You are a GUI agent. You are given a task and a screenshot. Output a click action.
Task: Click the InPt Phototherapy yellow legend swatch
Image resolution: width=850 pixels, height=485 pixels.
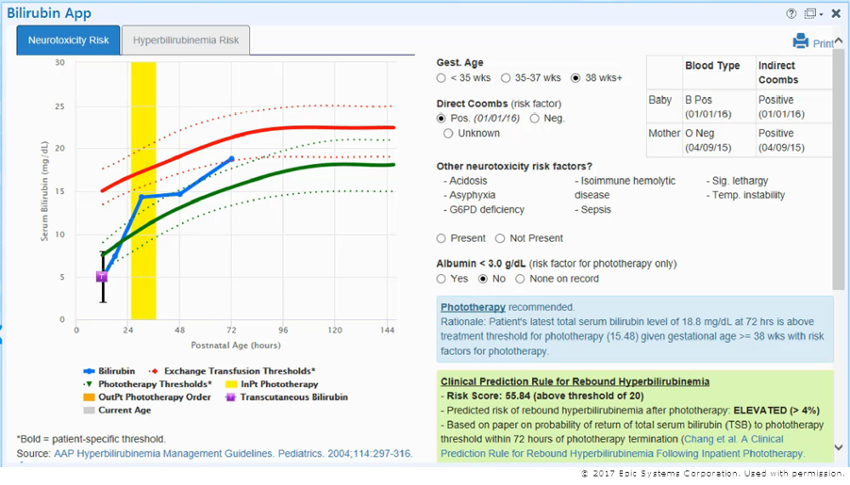pyautogui.click(x=231, y=384)
